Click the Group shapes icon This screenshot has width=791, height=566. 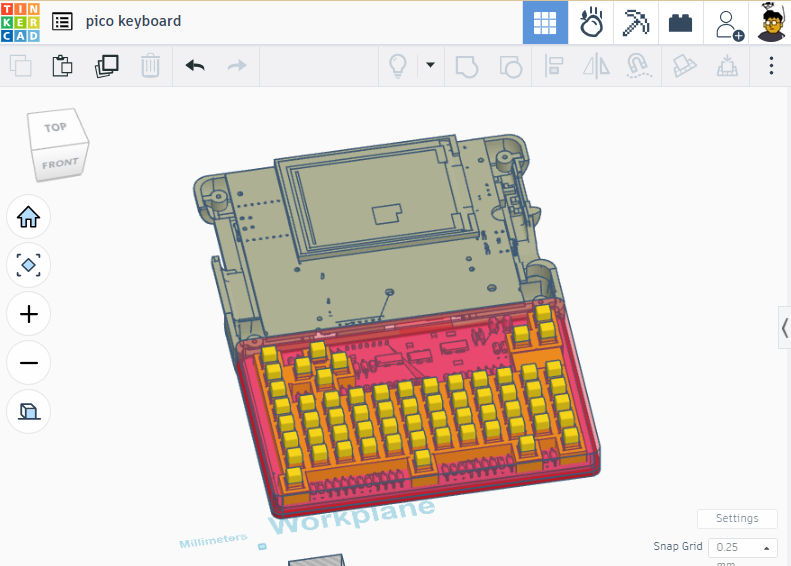467,66
